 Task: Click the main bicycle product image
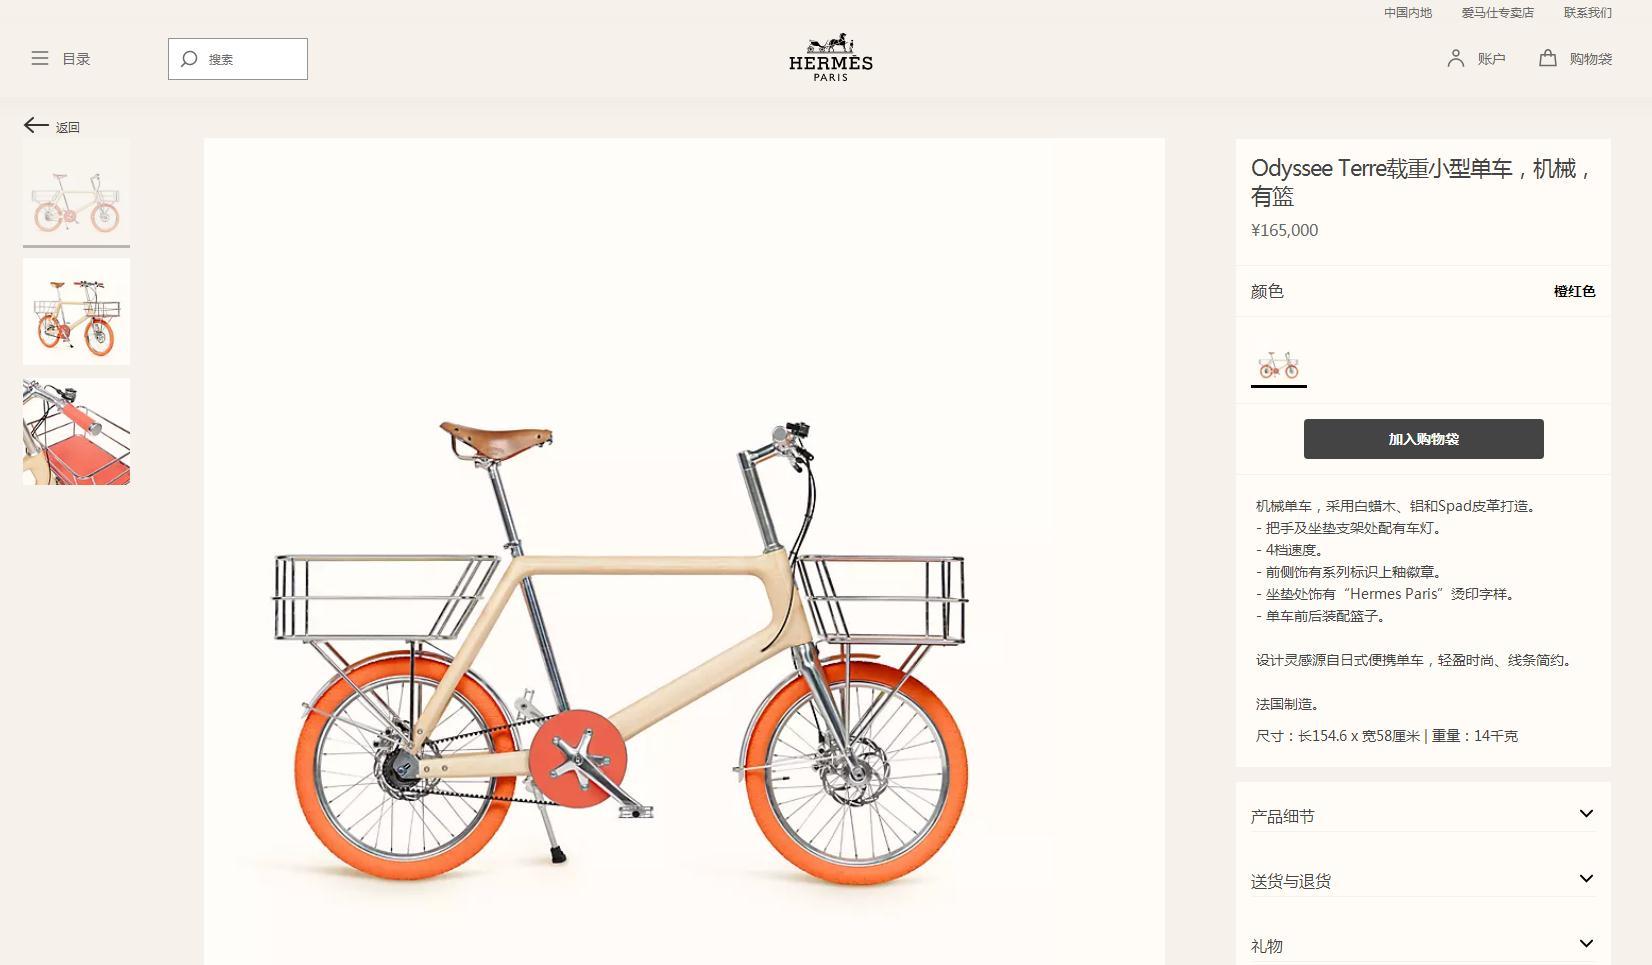pos(684,551)
